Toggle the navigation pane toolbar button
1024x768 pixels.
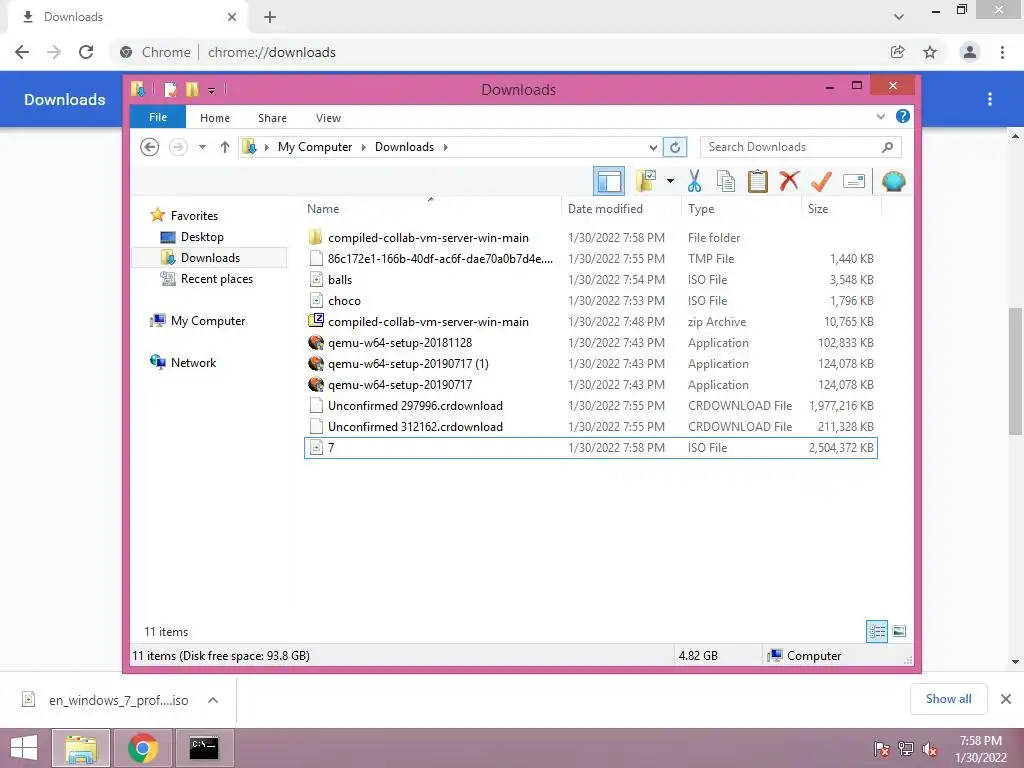[609, 181]
